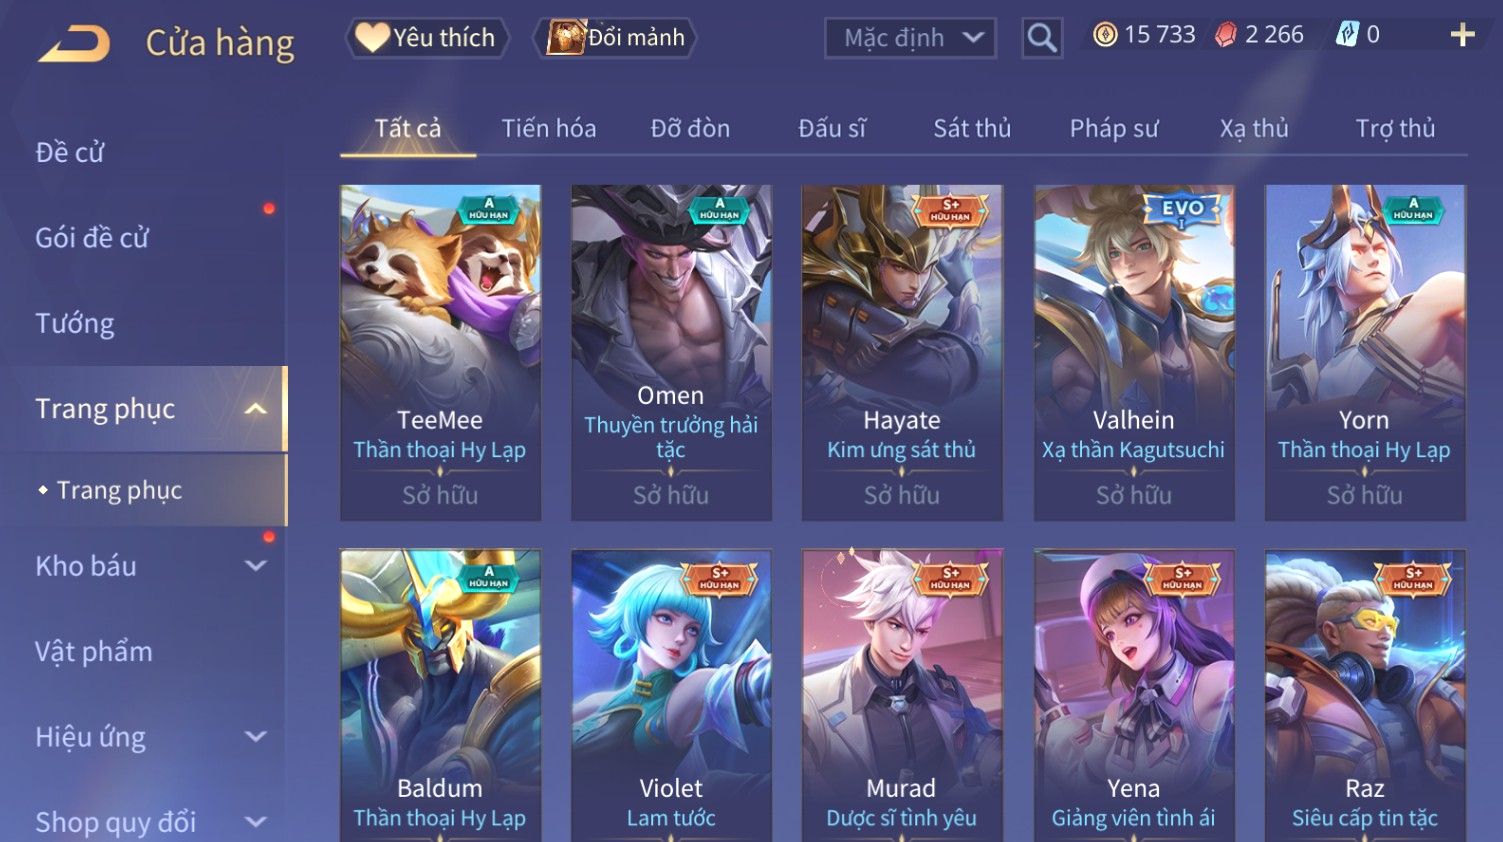Select the Tiến hóa tab
Viewport: 1503px width, 842px height.
pyautogui.click(x=549, y=129)
